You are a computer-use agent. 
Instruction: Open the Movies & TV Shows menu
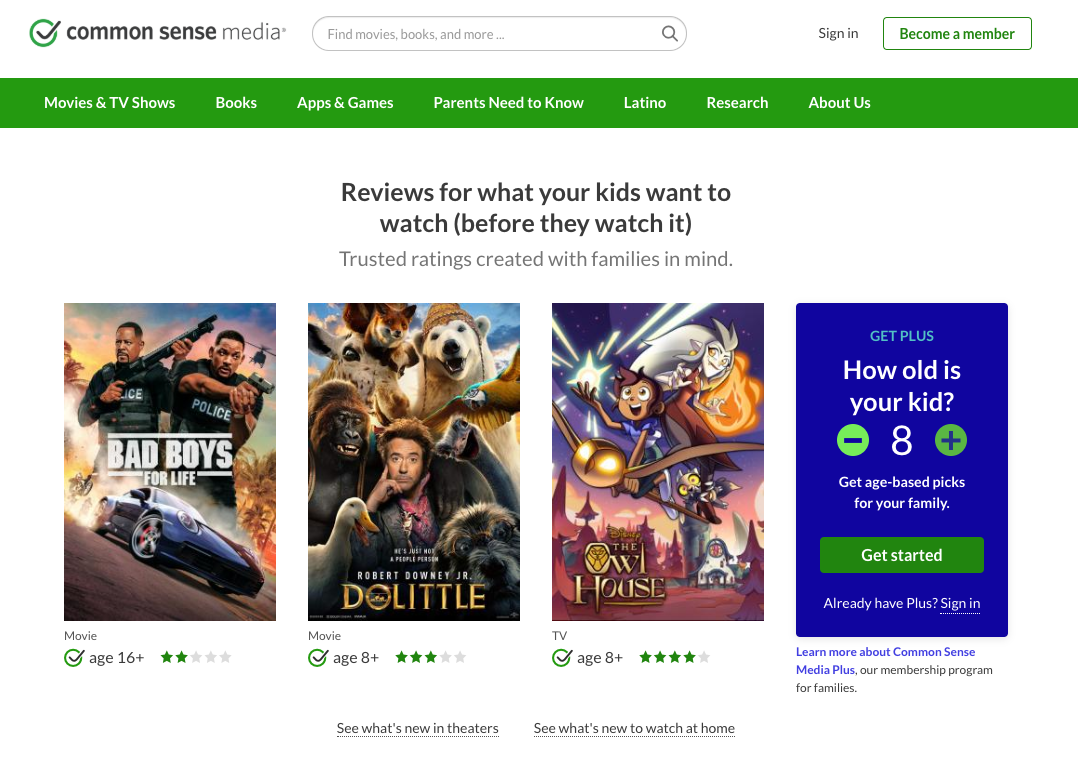[109, 102]
